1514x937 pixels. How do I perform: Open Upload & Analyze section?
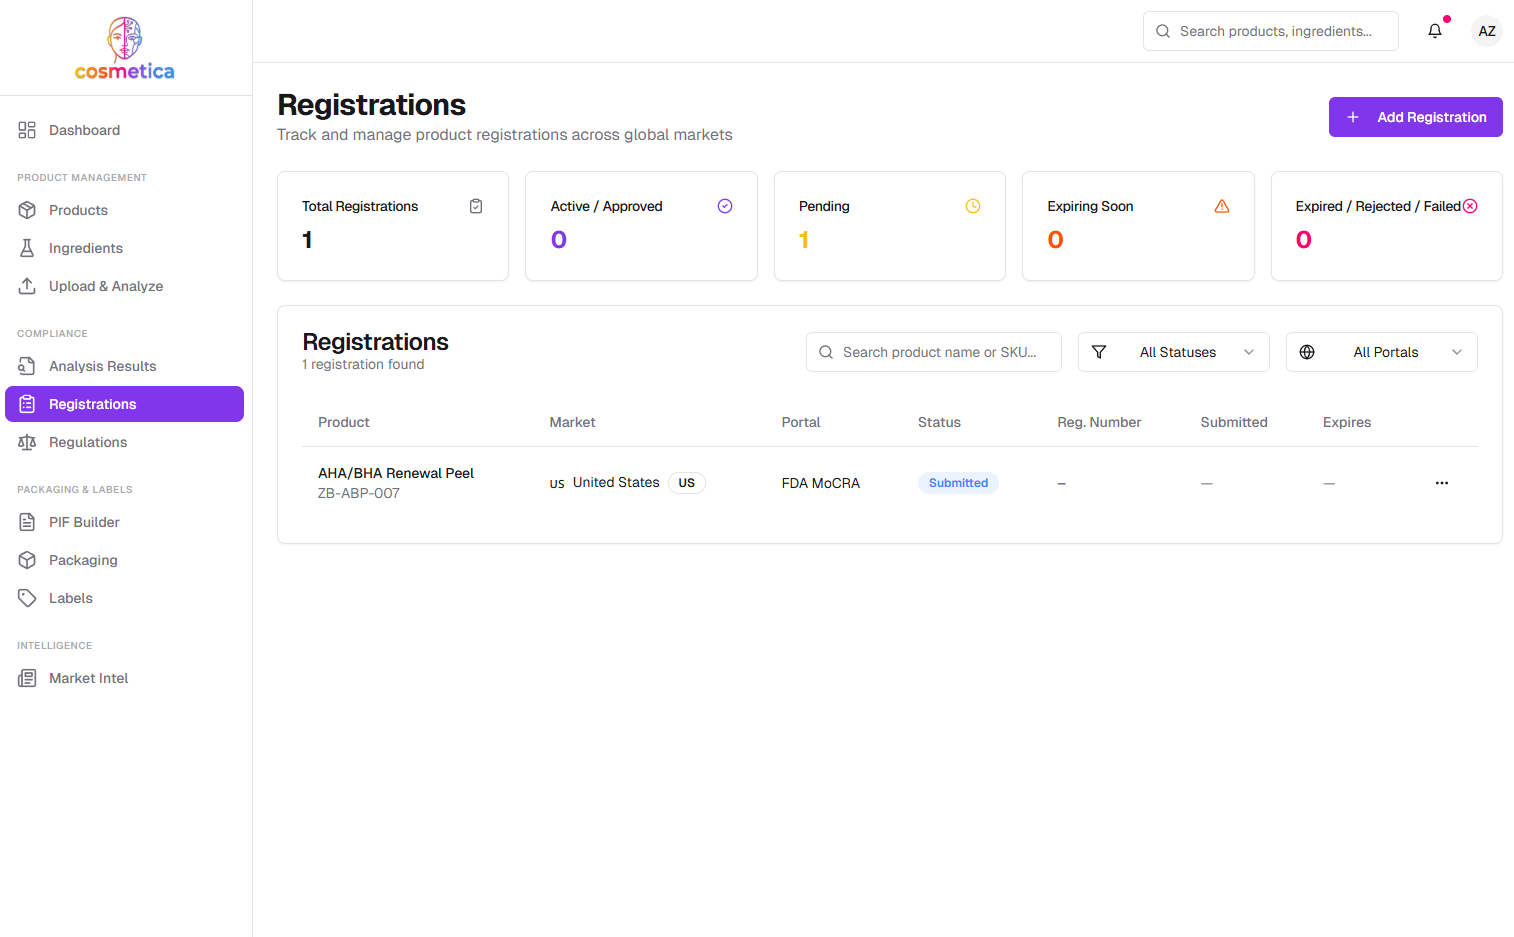(x=106, y=286)
